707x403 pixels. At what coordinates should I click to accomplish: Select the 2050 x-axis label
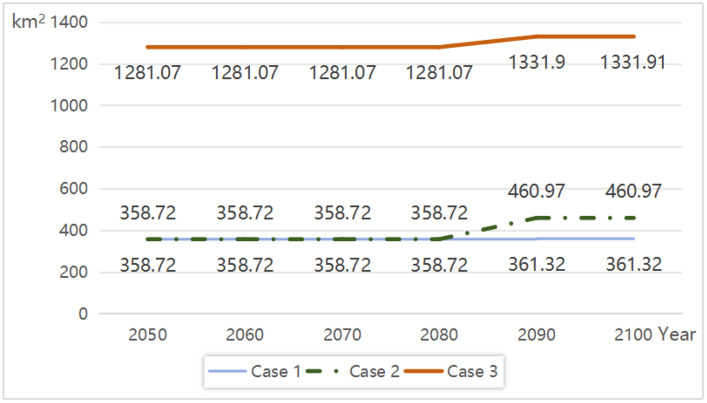click(147, 335)
